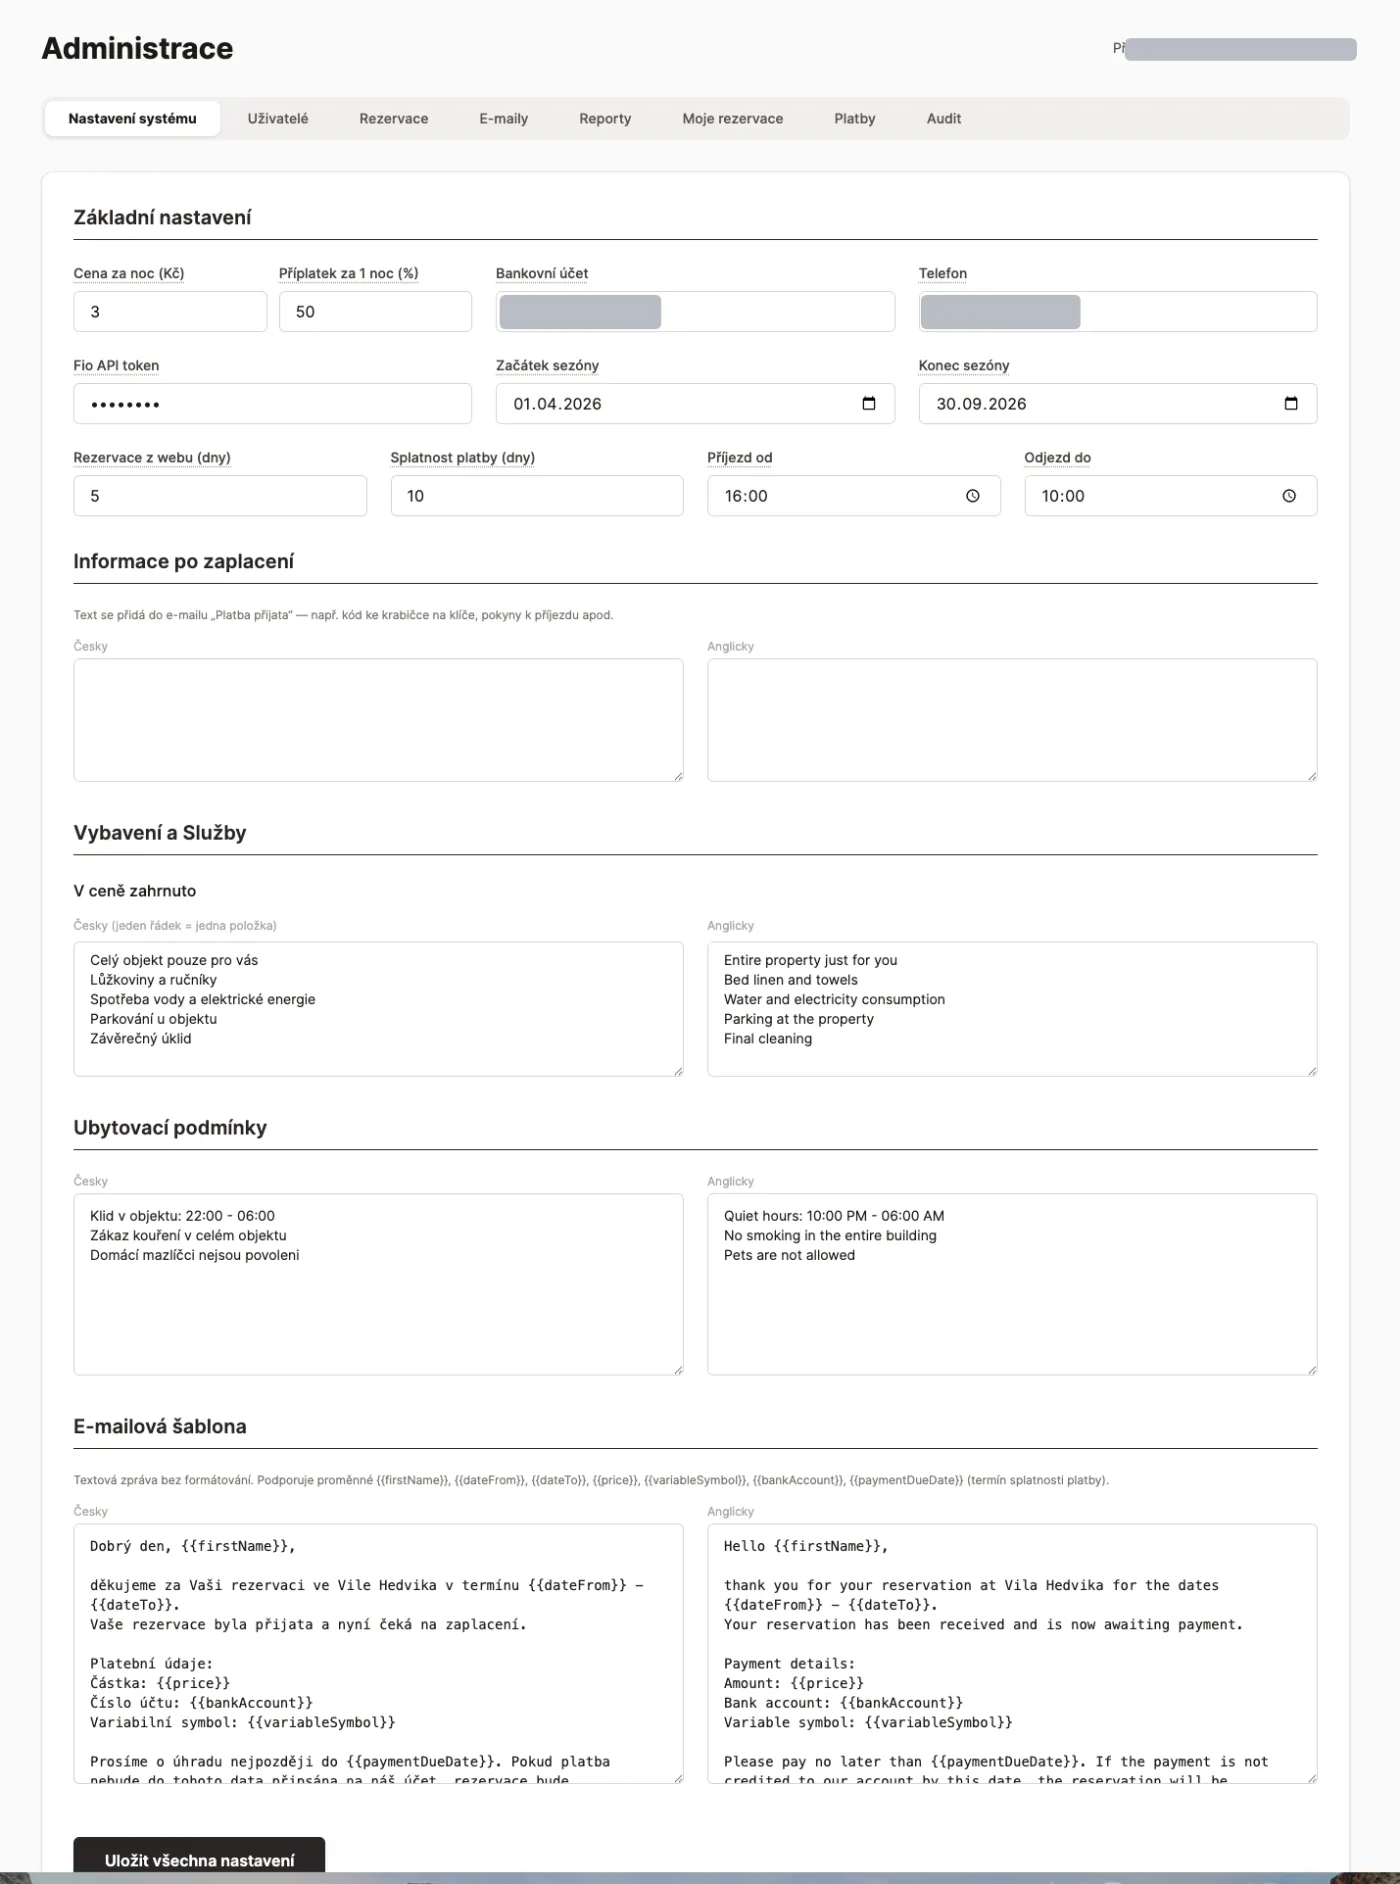Screen dimensions: 1400x1884
Task: Click the Telefon label
Action: (x=943, y=273)
